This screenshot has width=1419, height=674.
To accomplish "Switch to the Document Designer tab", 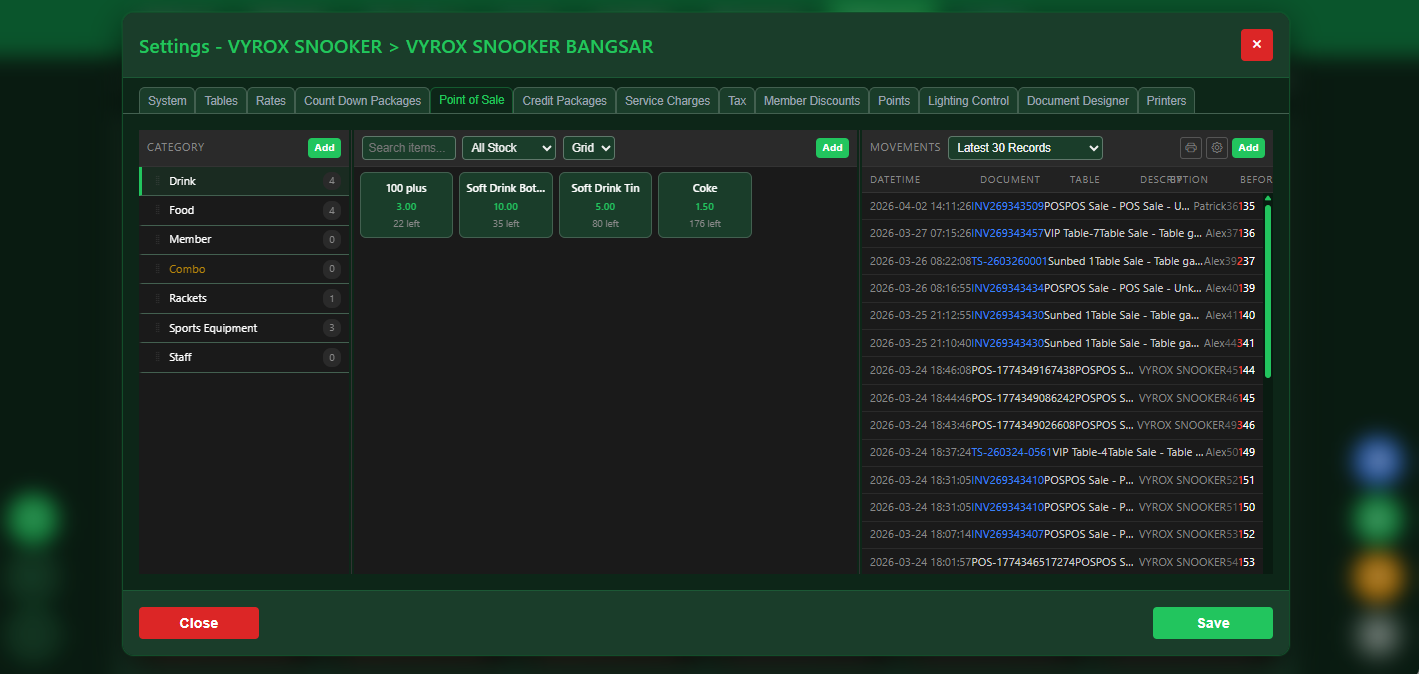I will point(1077,100).
